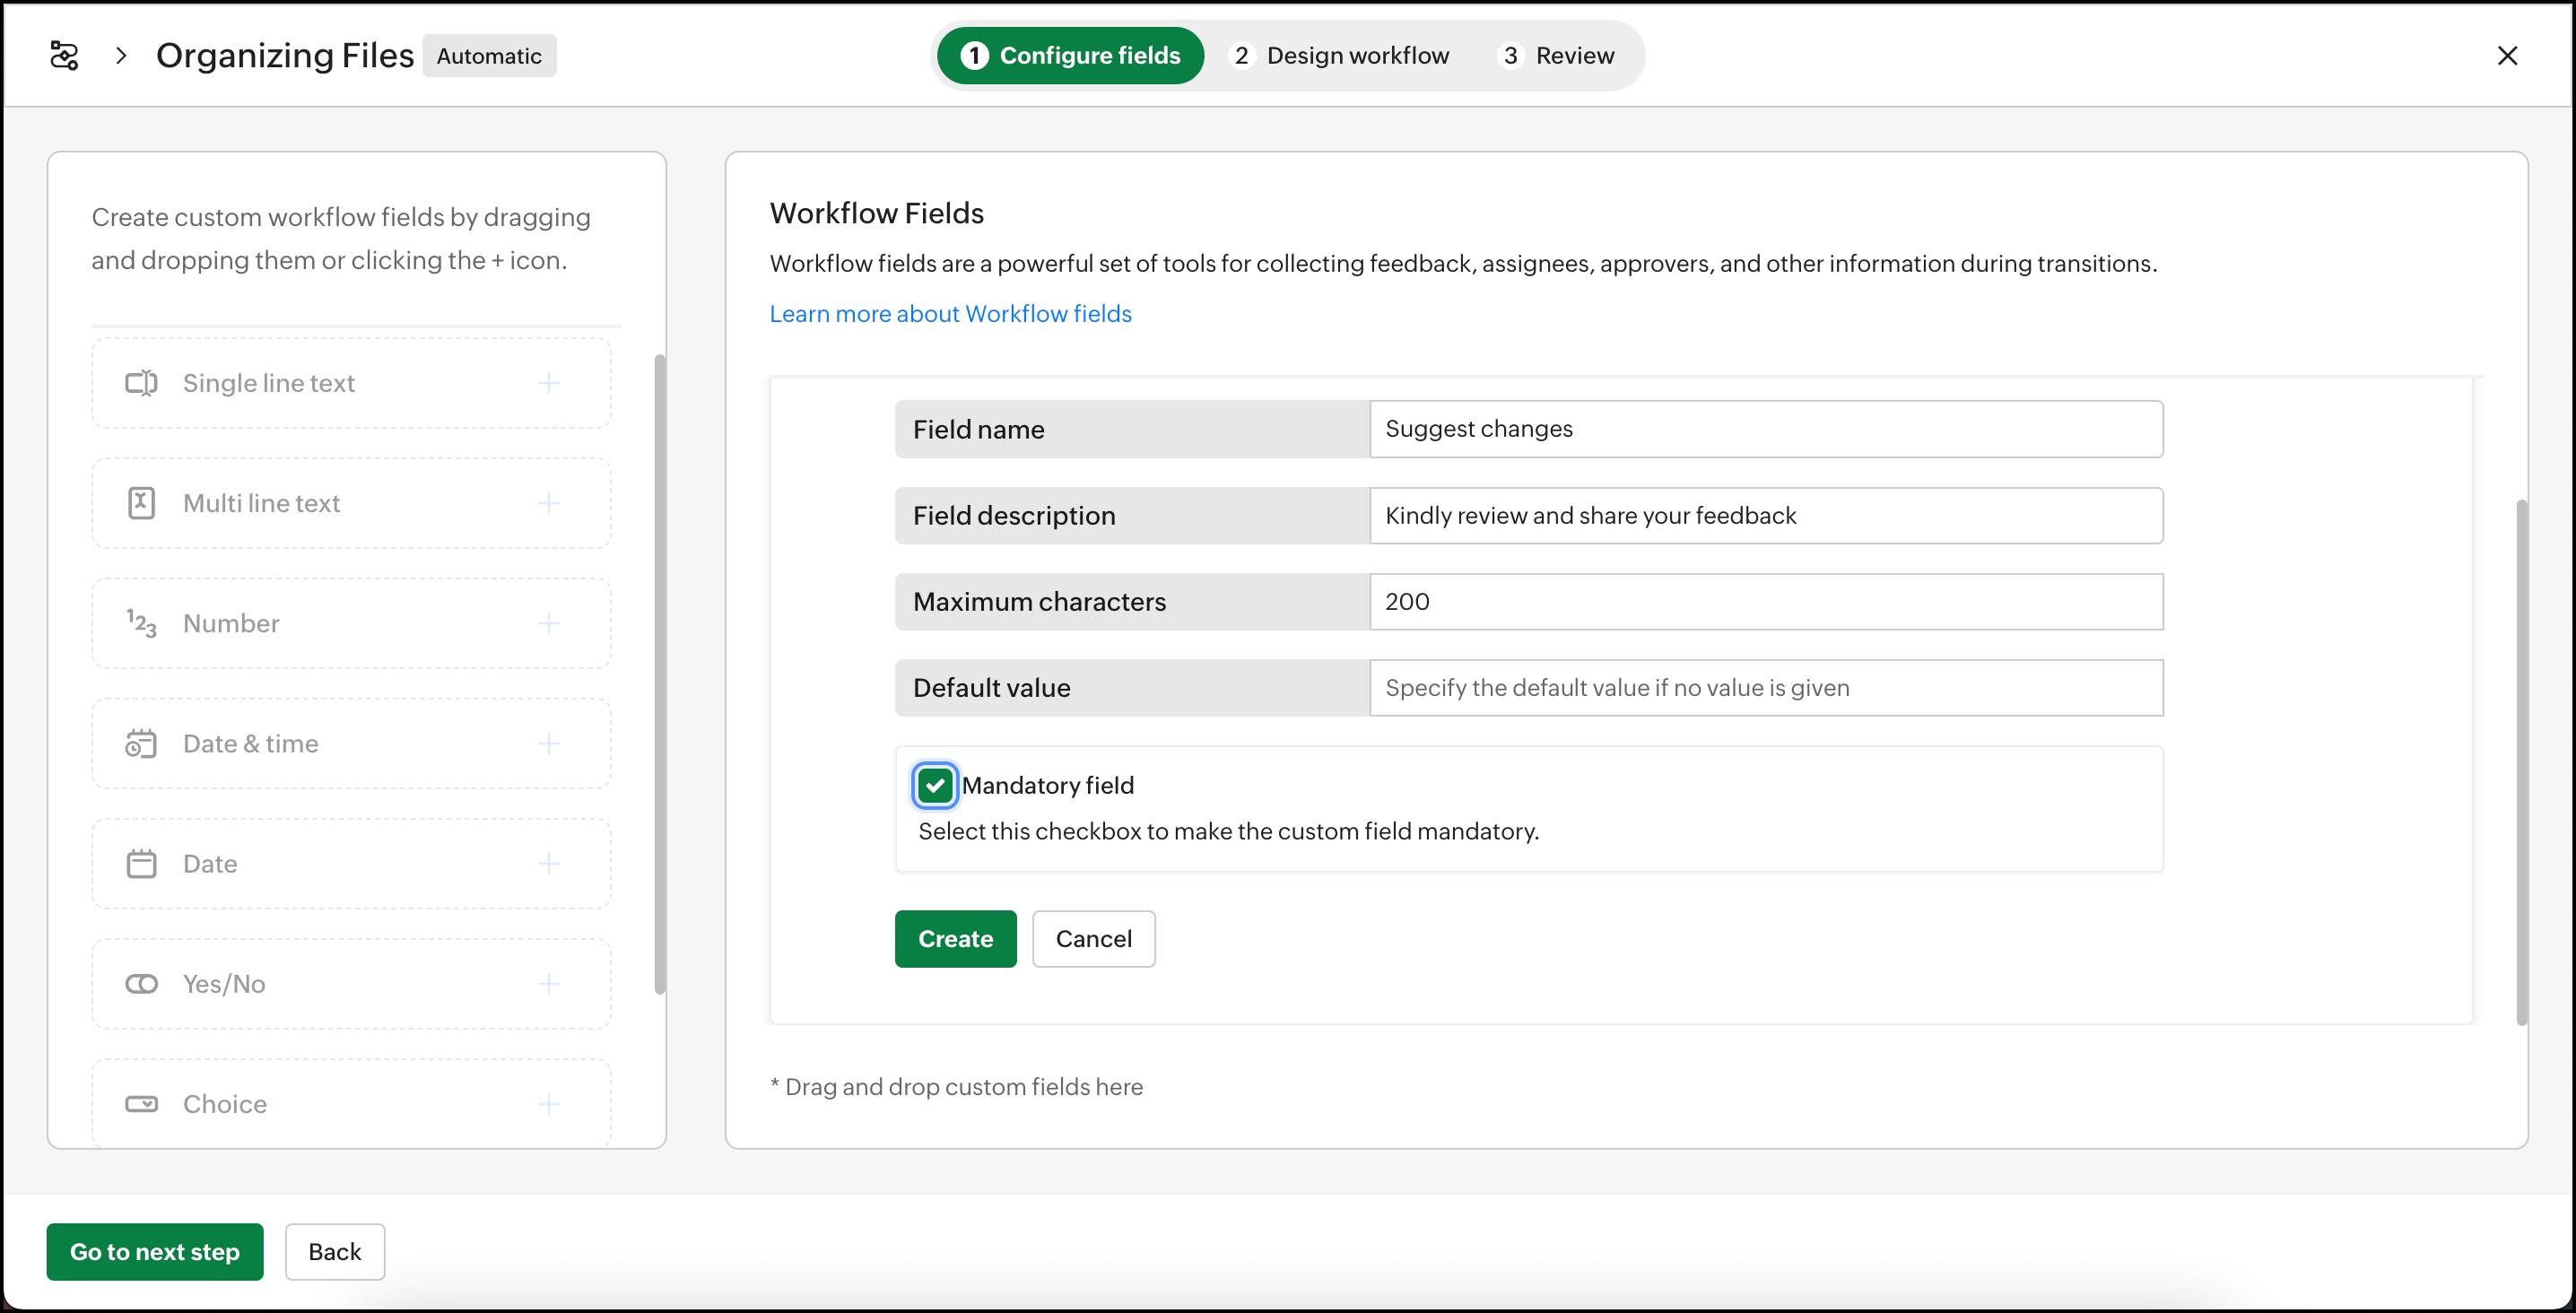2576x1313 pixels.
Task: Uncheck the Mandatory field checkbox
Action: point(935,785)
